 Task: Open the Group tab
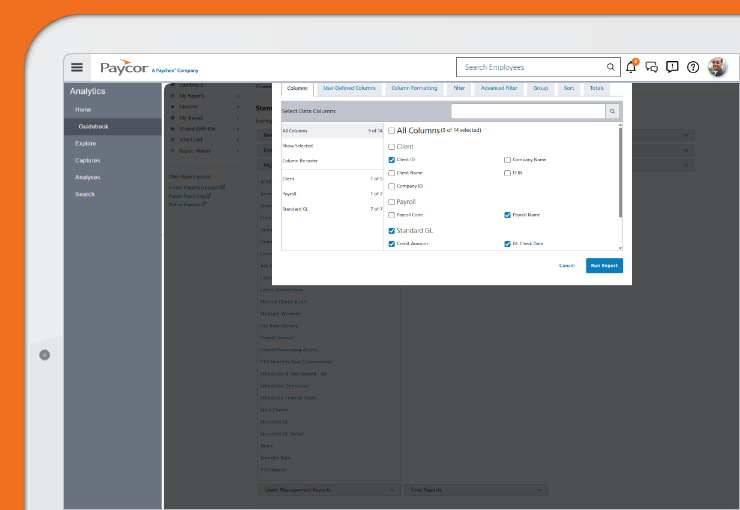point(540,88)
